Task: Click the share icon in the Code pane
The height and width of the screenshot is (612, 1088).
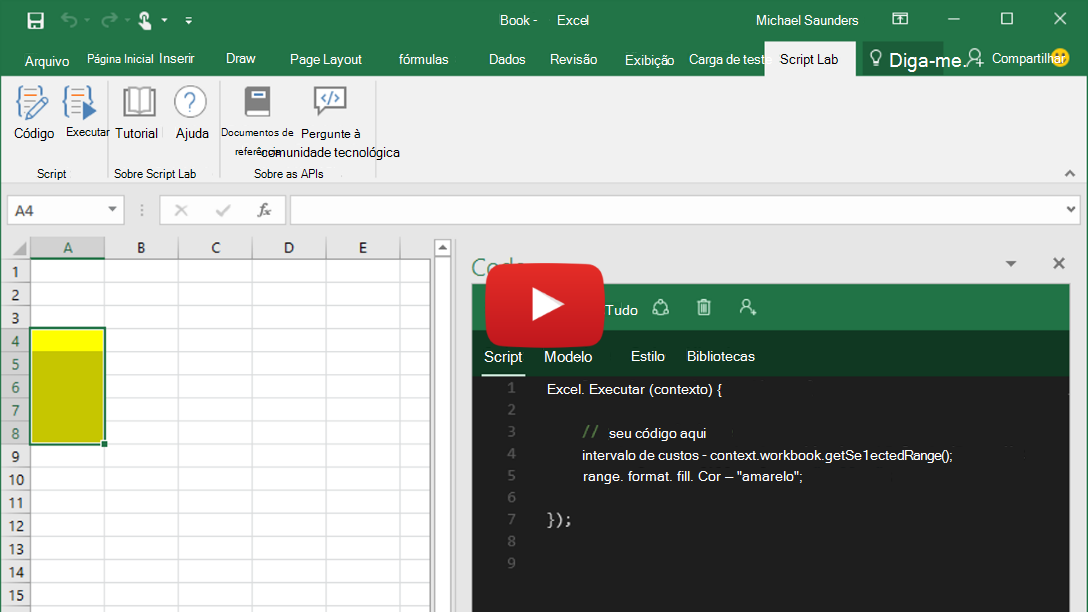Action: 660,308
